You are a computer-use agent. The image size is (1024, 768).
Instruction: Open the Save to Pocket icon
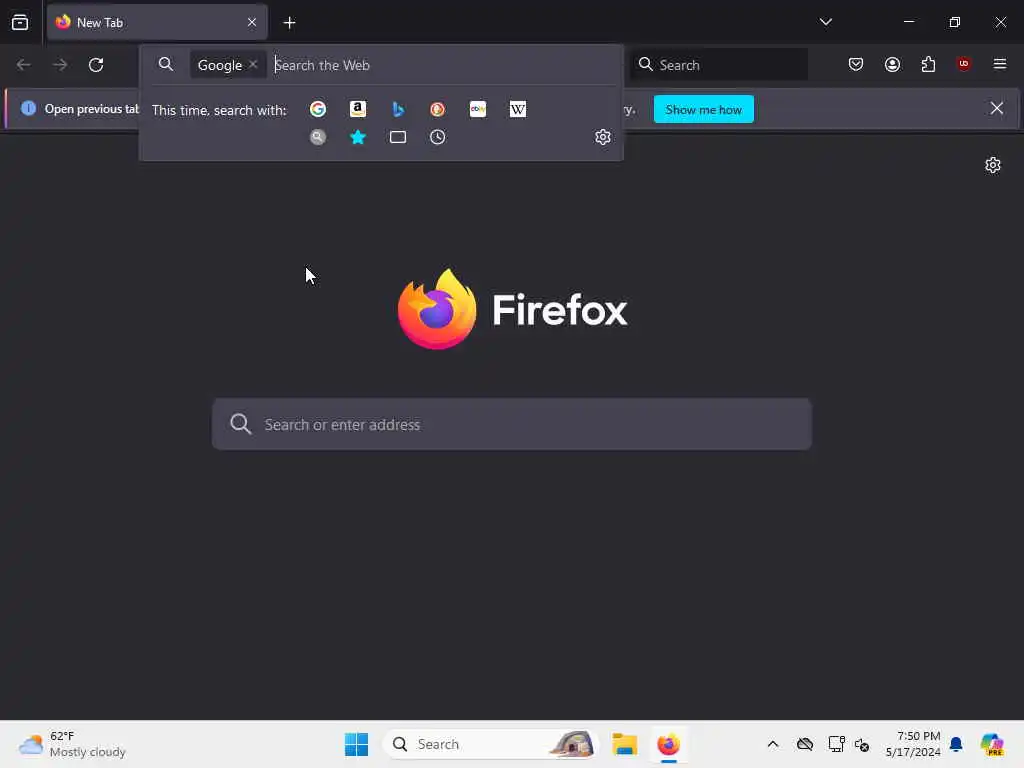pos(856,64)
